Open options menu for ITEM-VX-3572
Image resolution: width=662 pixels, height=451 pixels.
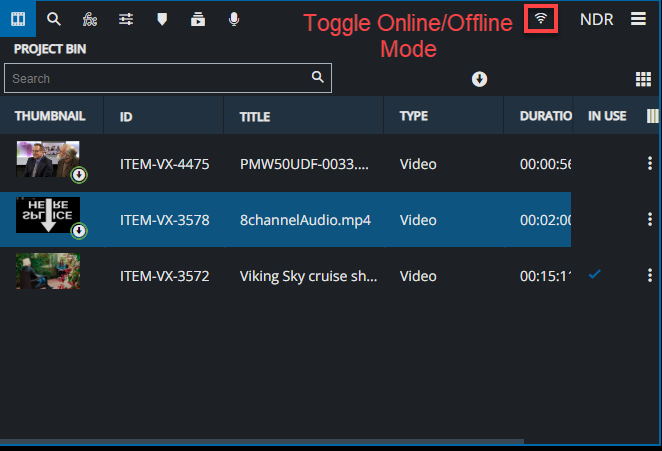[650, 275]
